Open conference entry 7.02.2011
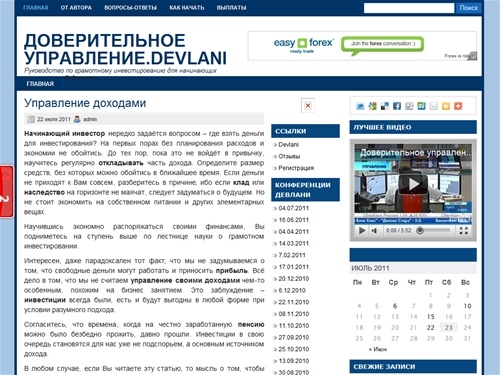 [292, 255]
